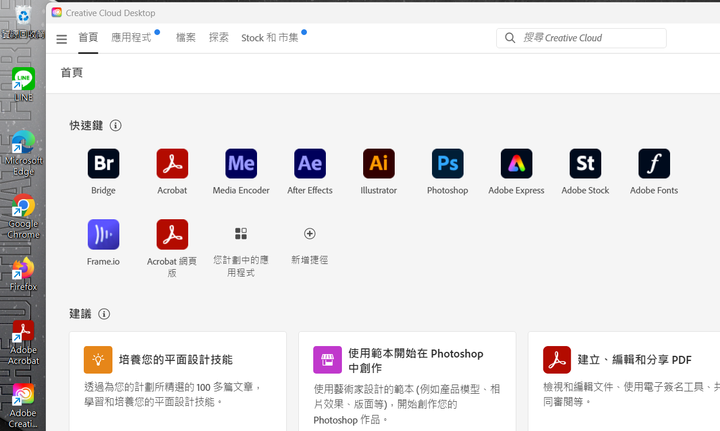Click the purple storefront card icon

(x=327, y=360)
